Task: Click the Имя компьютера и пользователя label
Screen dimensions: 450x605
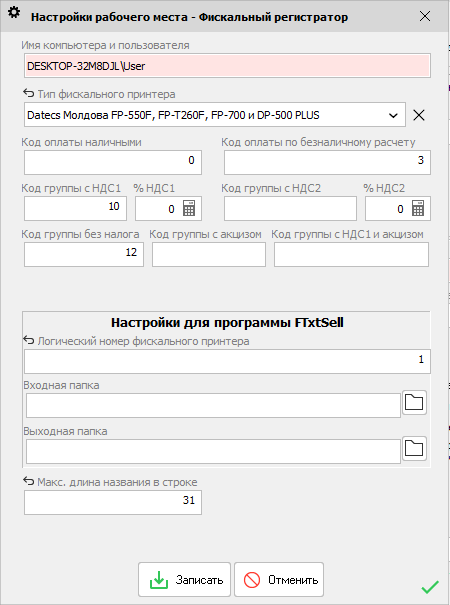Action: click(105, 45)
